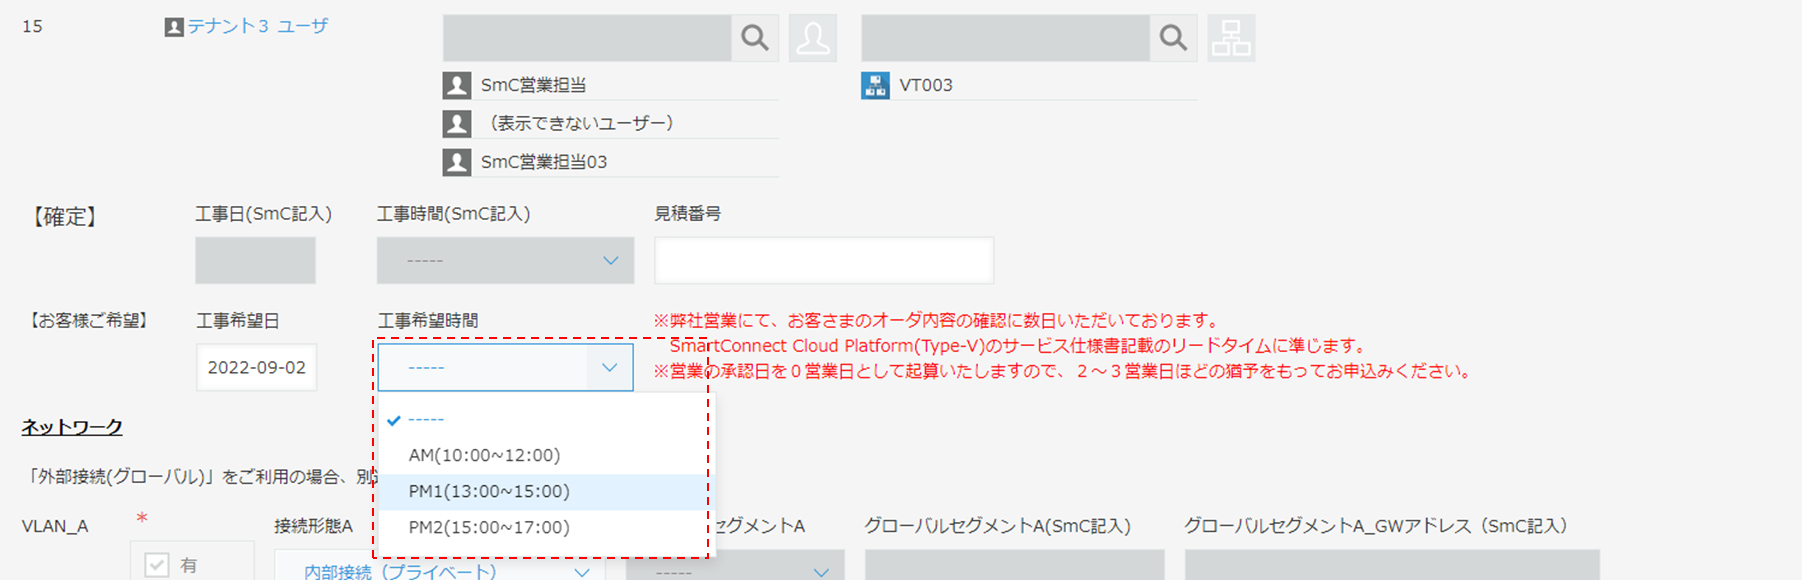Click the 【確定】 label
This screenshot has width=1802, height=580.
pos(63,217)
